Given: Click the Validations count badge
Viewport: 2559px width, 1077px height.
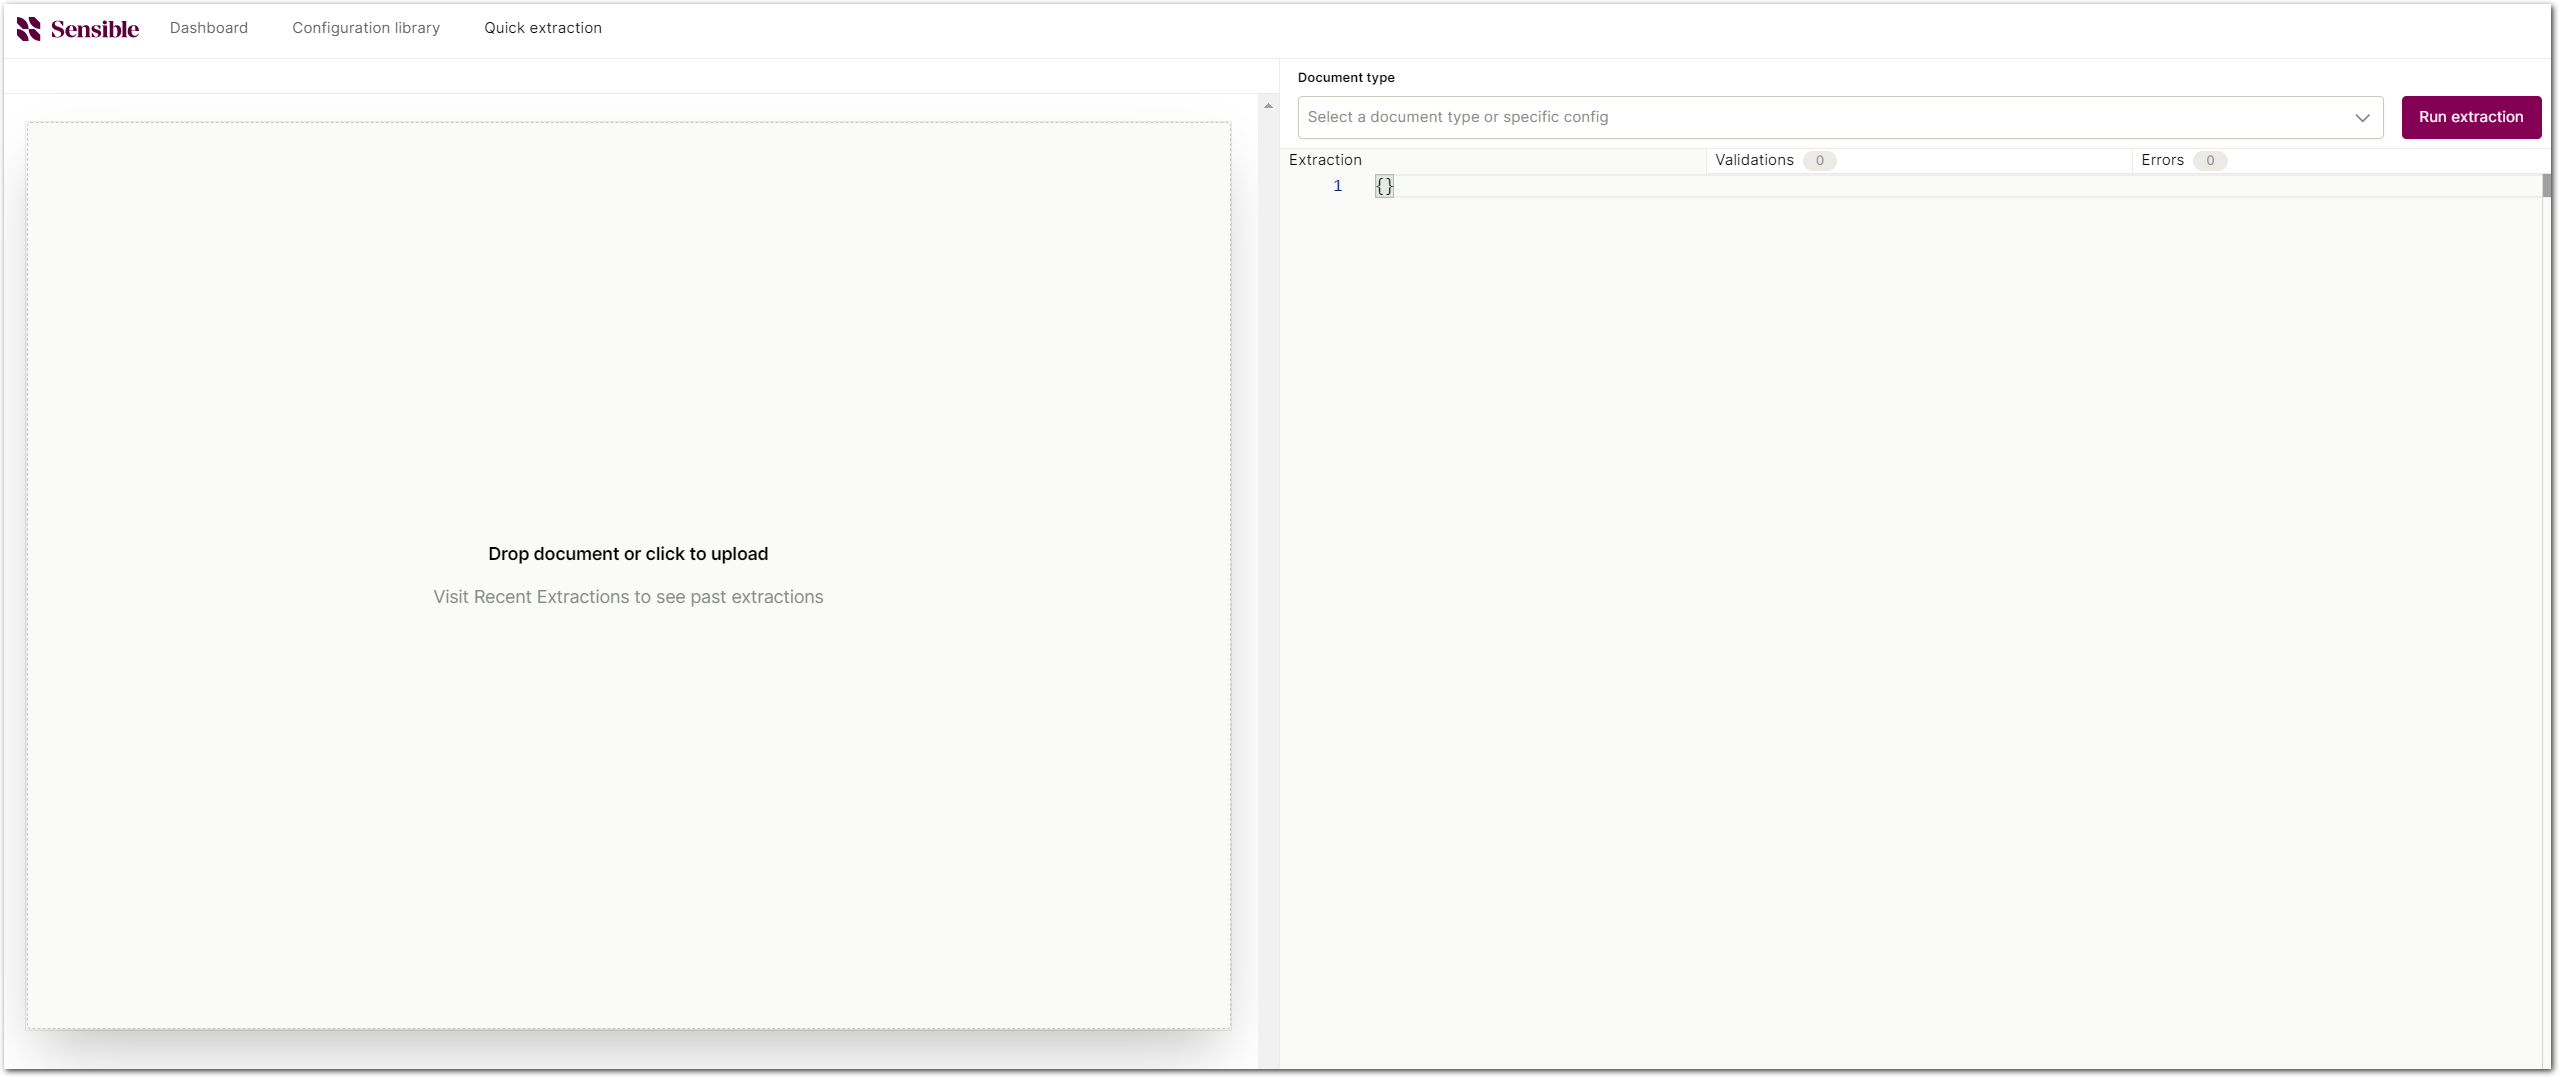Looking at the screenshot, I should click(x=1819, y=161).
